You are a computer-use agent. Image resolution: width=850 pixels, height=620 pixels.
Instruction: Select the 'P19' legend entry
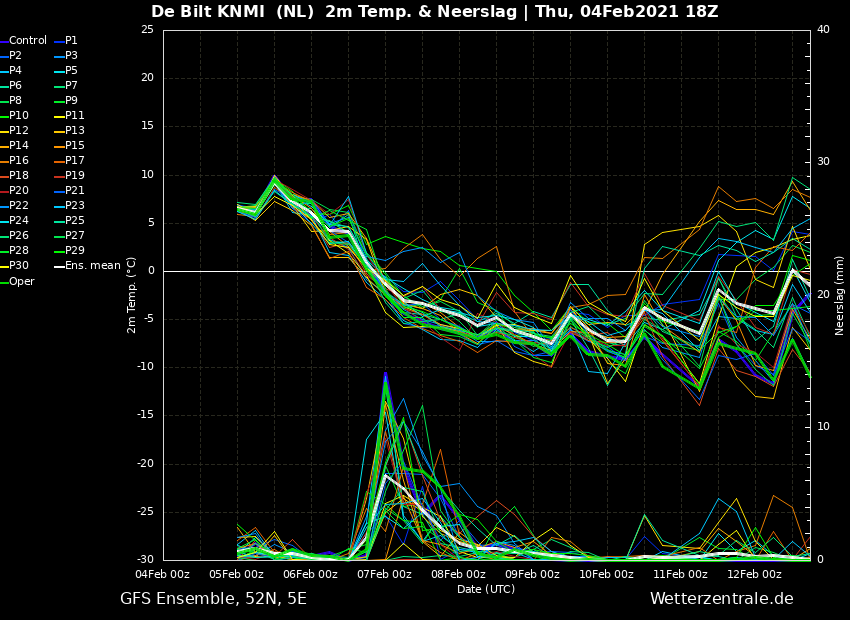(69, 176)
